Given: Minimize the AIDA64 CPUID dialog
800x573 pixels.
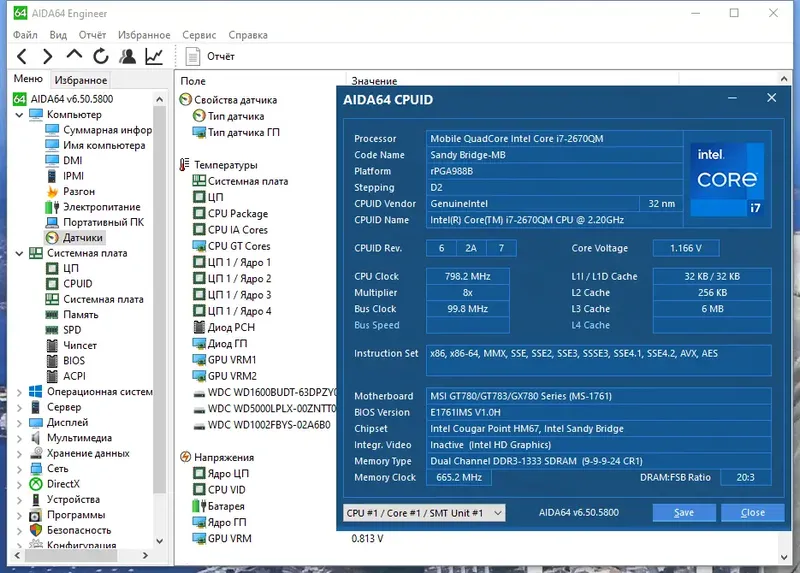Looking at the screenshot, I should (x=732, y=98).
